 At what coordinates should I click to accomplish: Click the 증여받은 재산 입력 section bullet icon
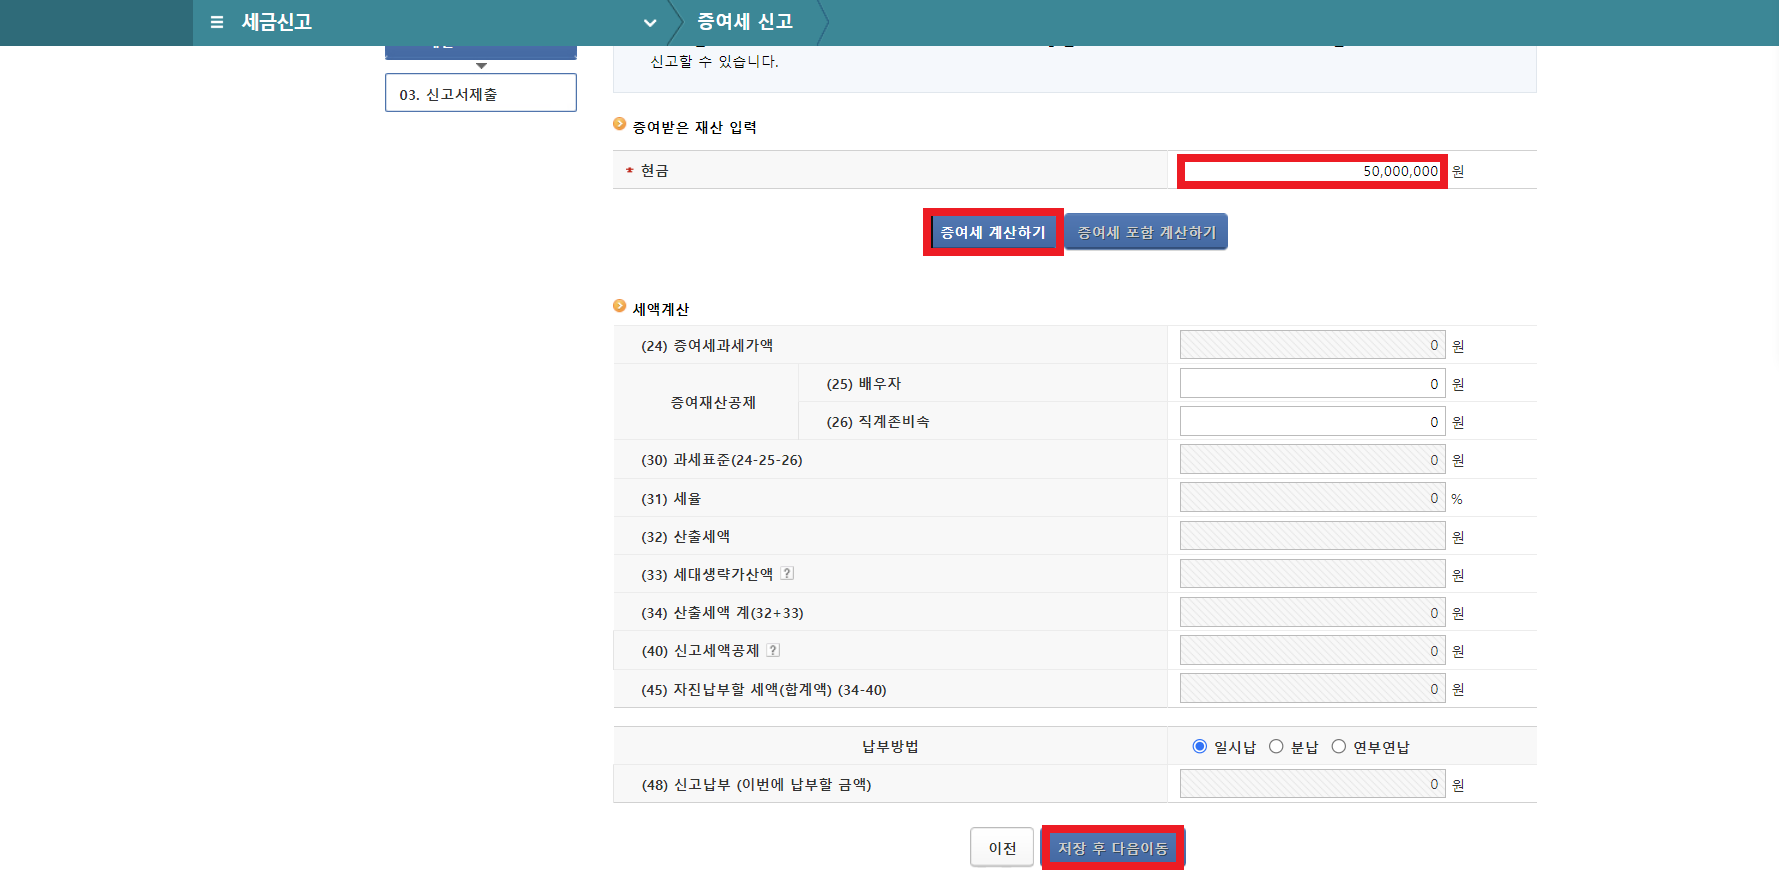pyautogui.click(x=619, y=125)
